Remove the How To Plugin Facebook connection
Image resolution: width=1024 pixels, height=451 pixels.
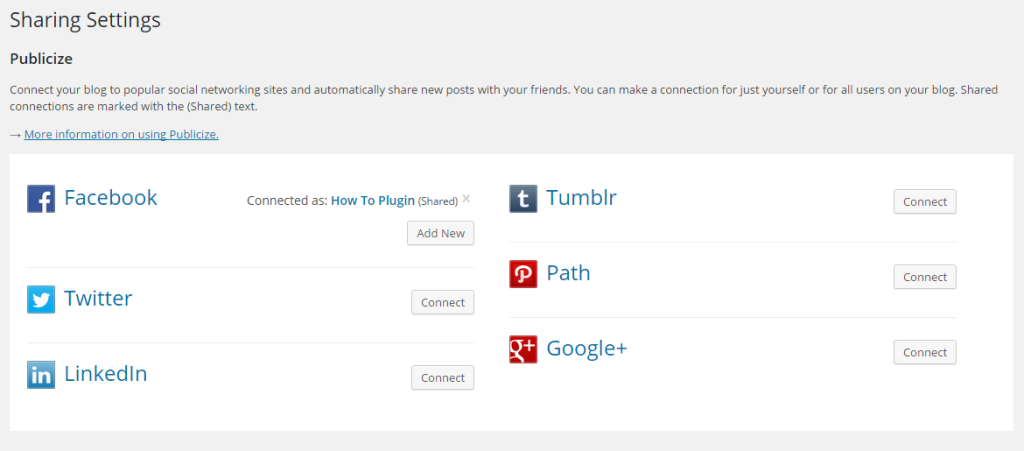point(466,198)
